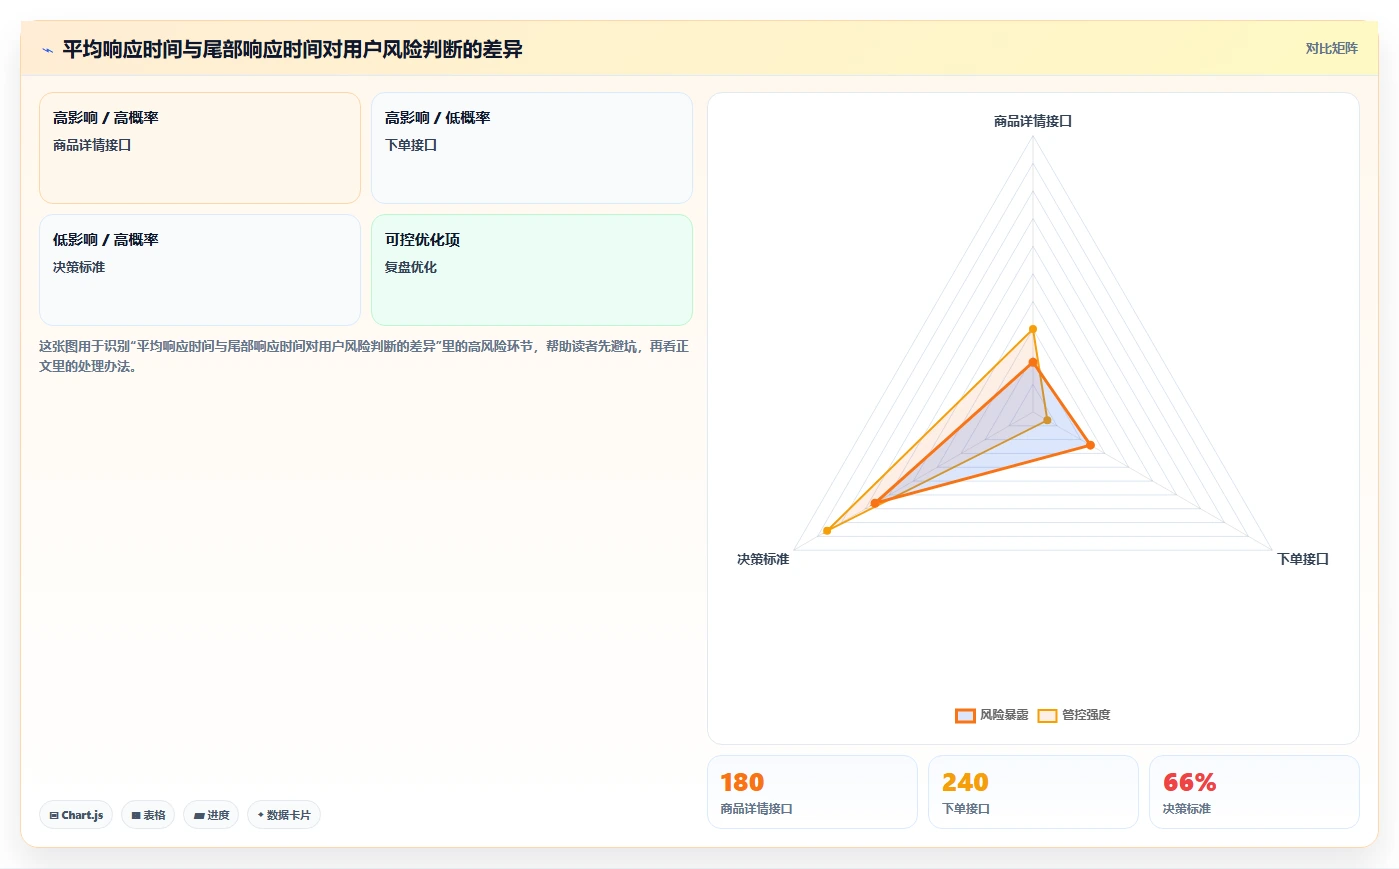Click the 管控强度 point on 商品详情接口 axis
The width and height of the screenshot is (1399, 869).
click(1033, 329)
